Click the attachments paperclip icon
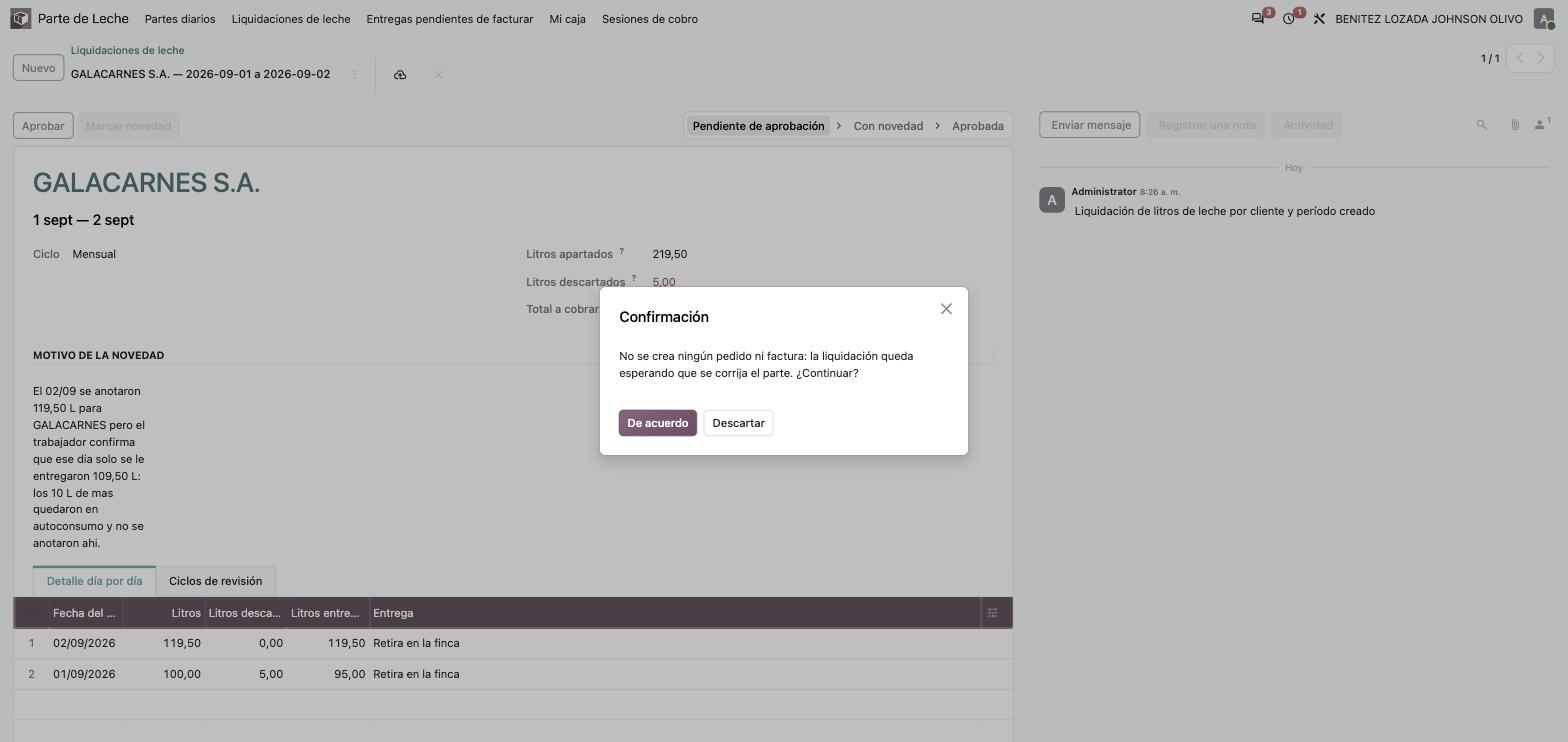The width and height of the screenshot is (1568, 742). point(1515,125)
